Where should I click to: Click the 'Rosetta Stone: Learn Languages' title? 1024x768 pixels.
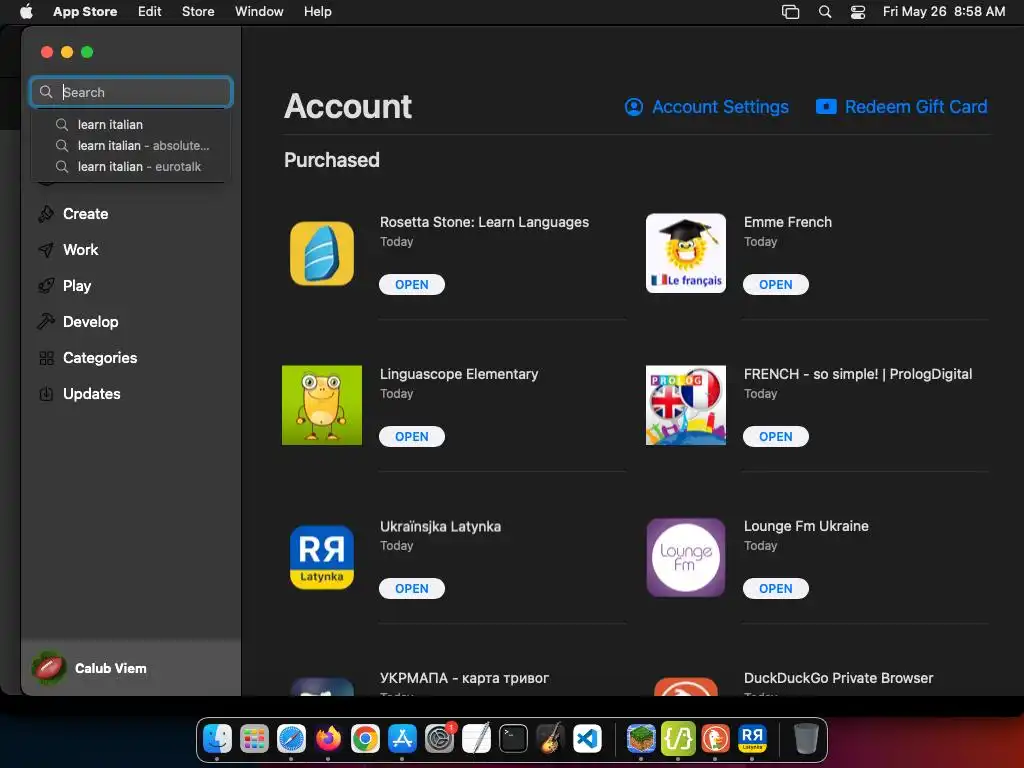coord(485,222)
